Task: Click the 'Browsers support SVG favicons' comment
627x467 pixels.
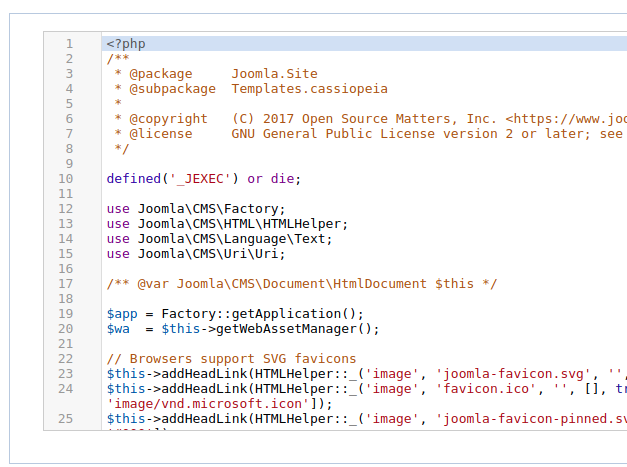Action: point(231,359)
